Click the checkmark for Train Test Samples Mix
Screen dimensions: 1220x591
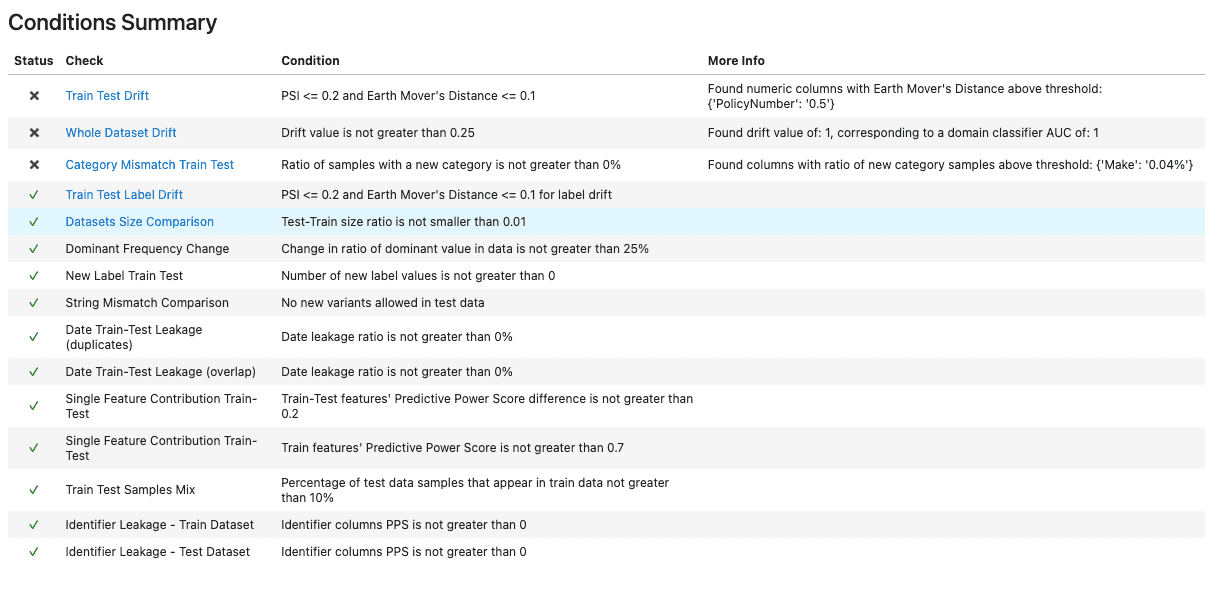(34, 490)
